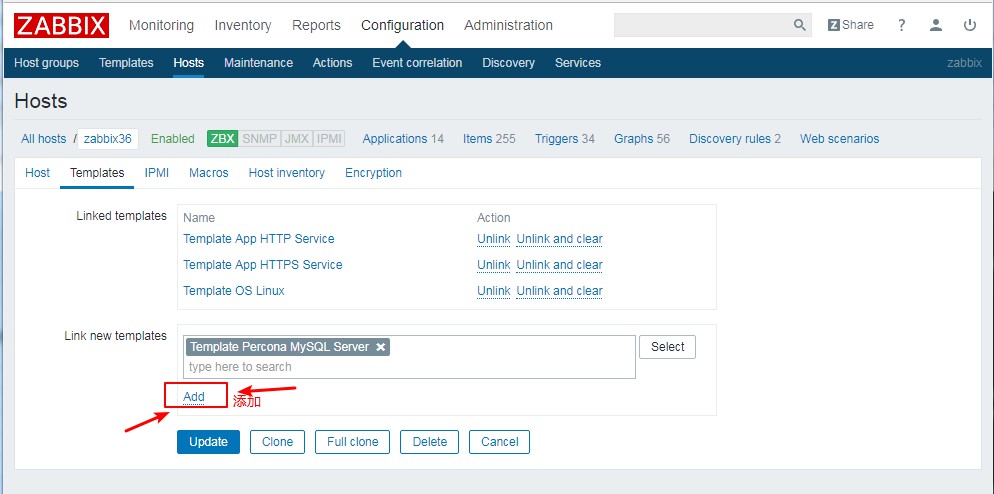Click the Select button for templates
Screen dimensions: 994x494
click(x=667, y=347)
